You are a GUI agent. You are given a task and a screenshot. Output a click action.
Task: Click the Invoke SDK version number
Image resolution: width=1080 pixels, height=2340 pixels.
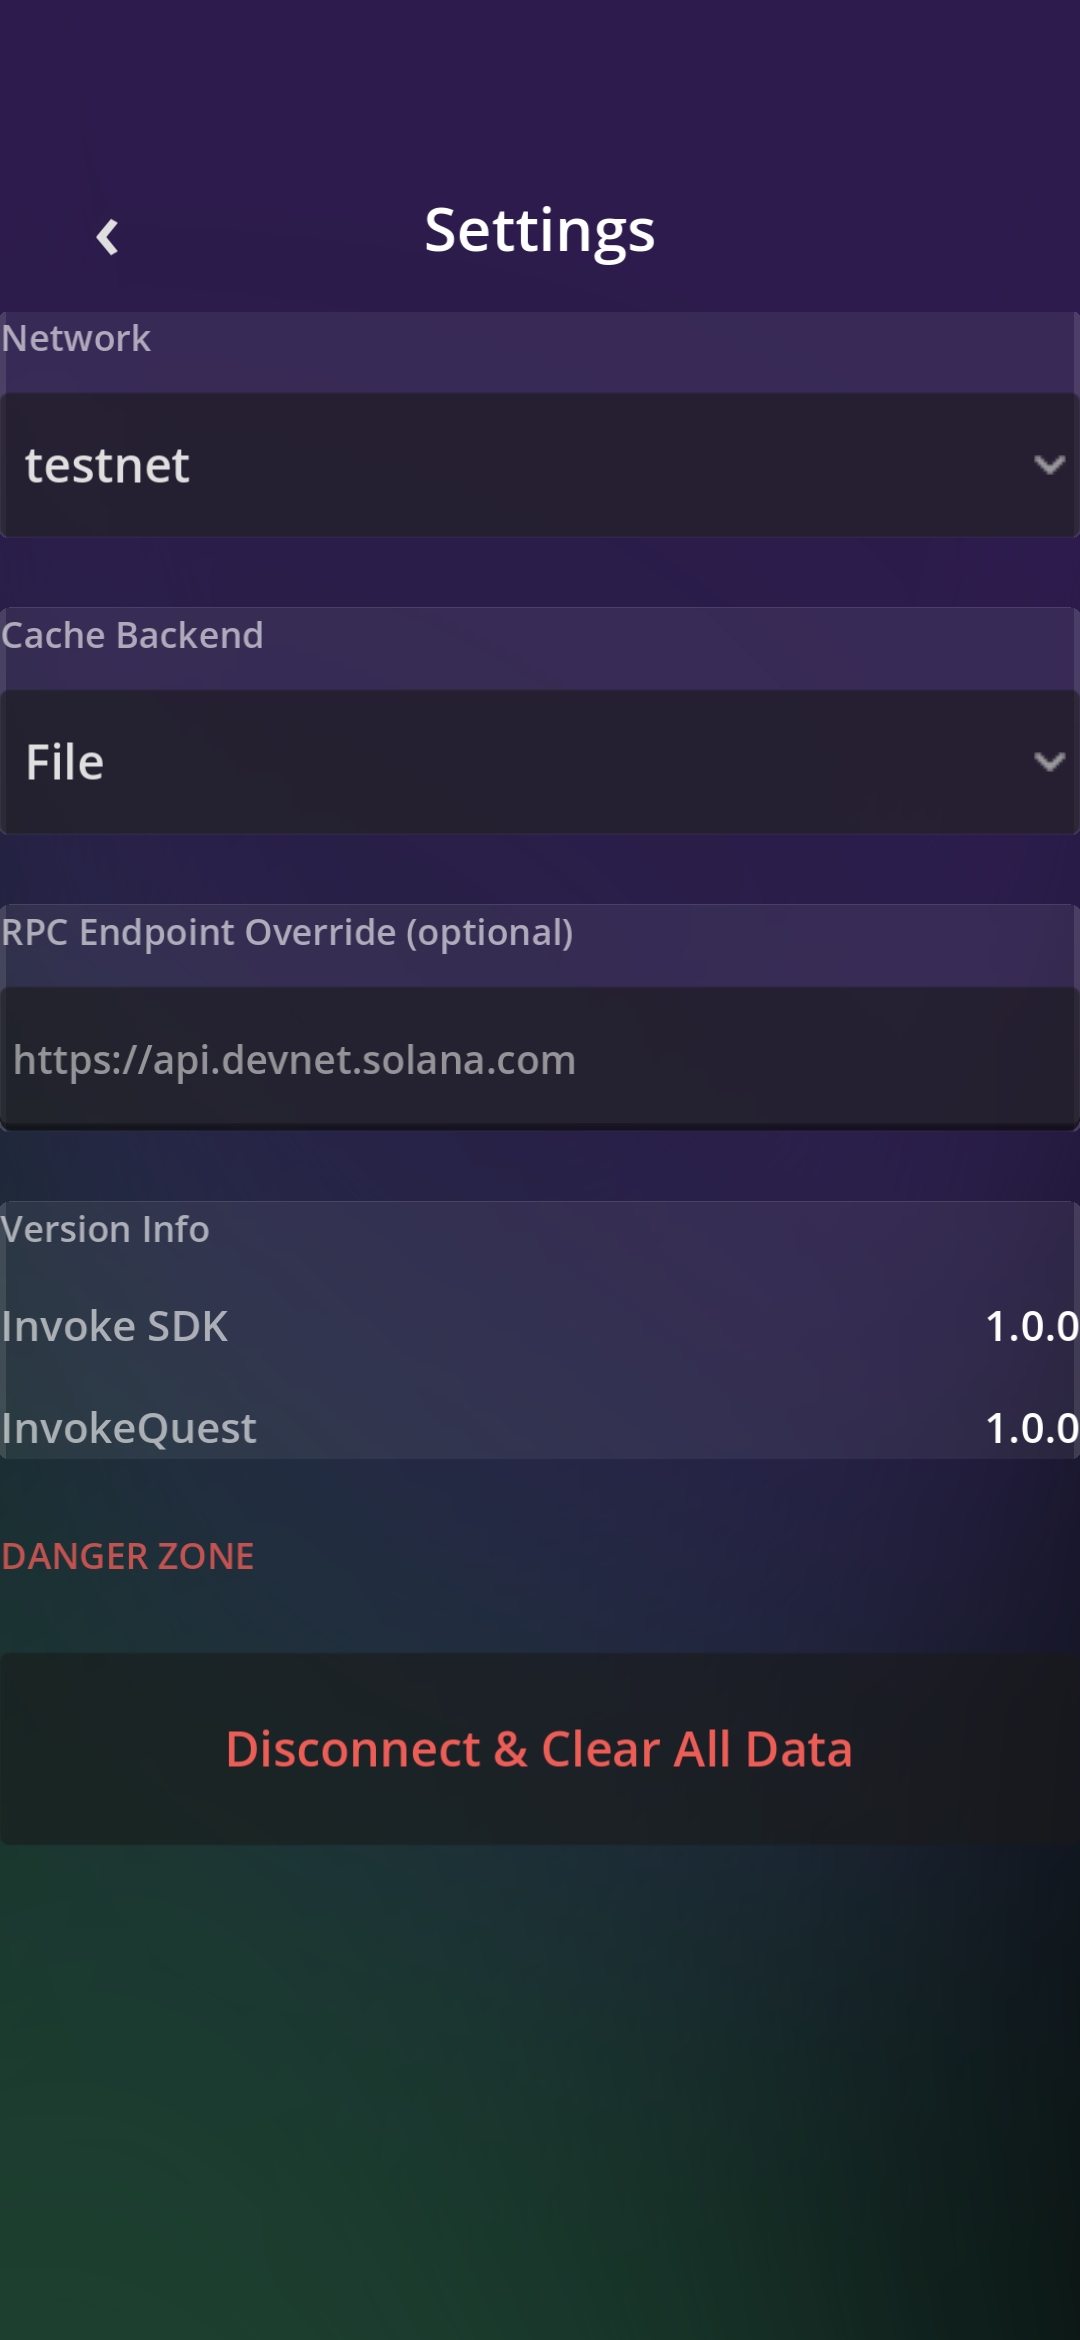(1031, 1327)
